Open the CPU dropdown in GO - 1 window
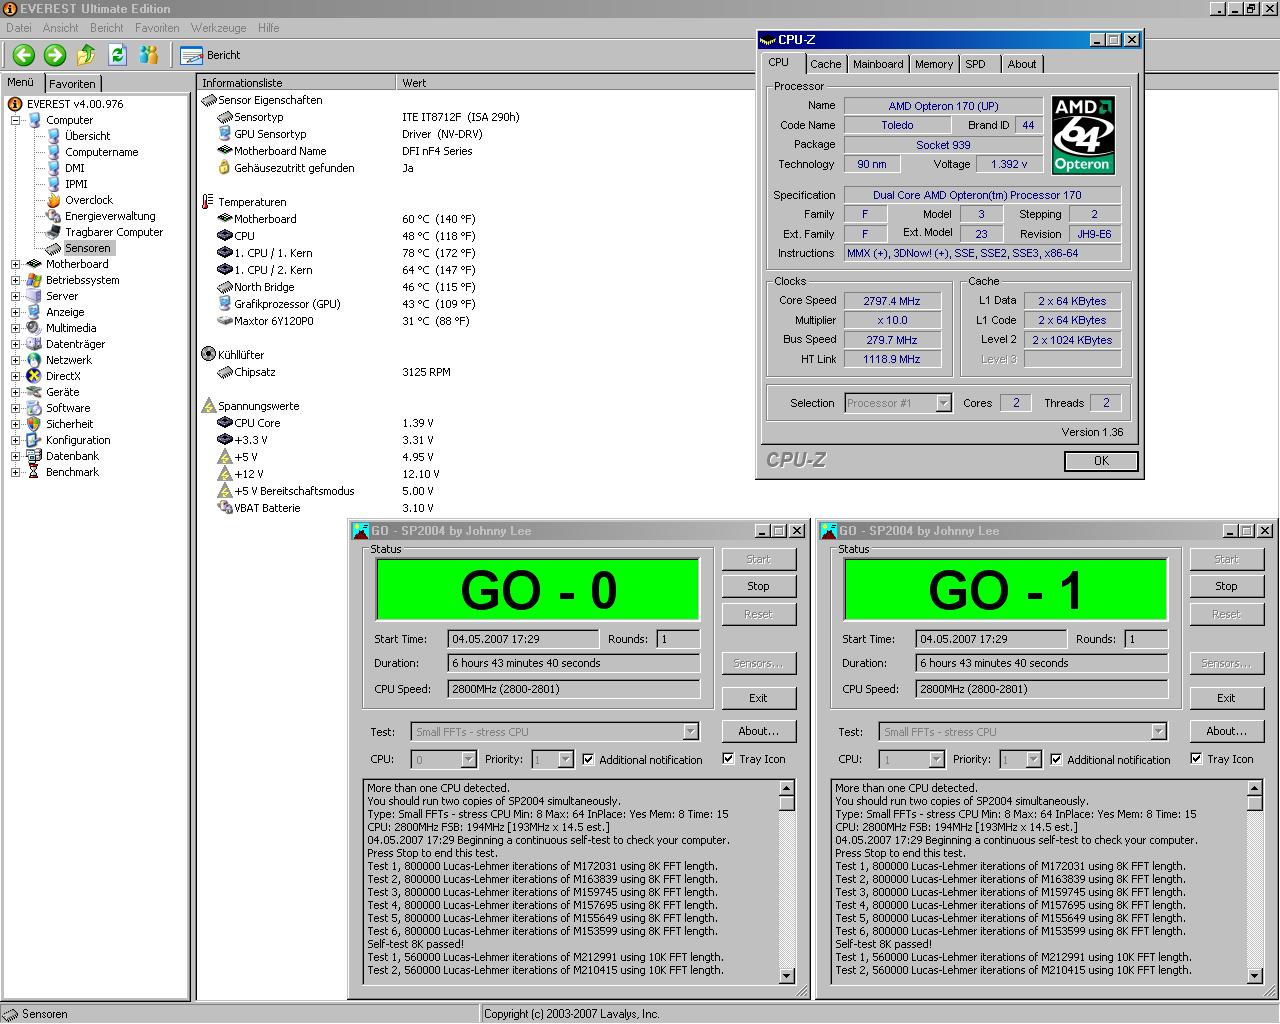Screen dimensions: 1280x1024 [x=936, y=760]
